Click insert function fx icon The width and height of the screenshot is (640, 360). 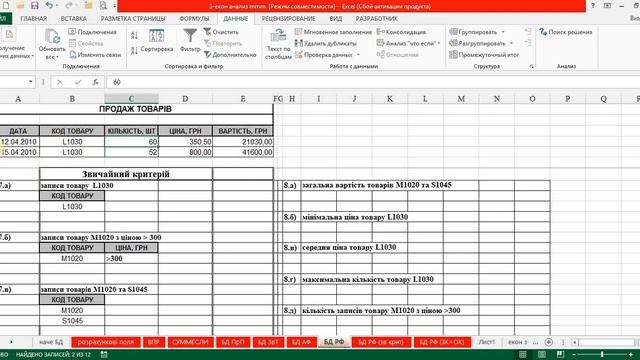pyautogui.click(x=95, y=82)
